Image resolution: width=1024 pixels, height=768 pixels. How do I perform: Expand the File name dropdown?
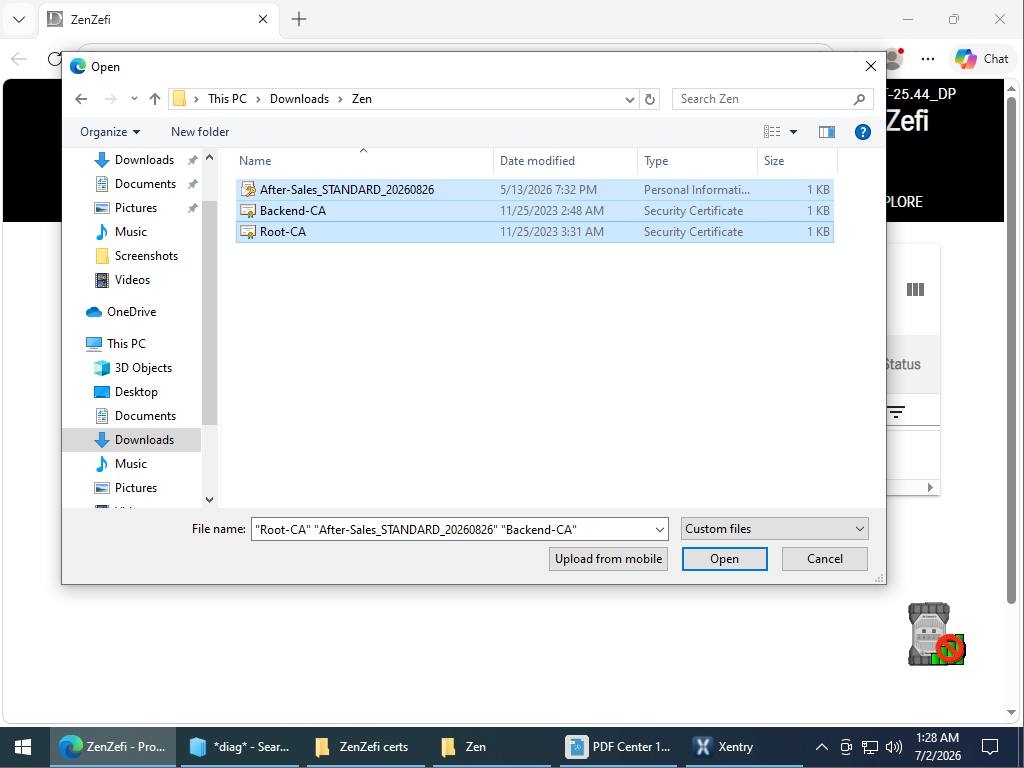point(660,530)
